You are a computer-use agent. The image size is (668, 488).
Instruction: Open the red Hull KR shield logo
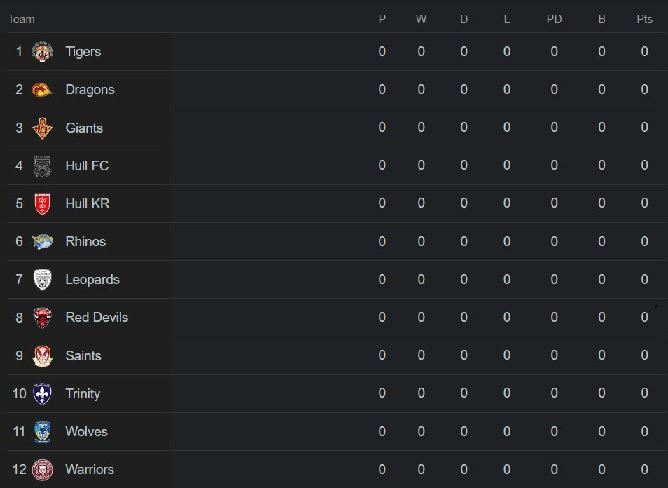click(43, 204)
